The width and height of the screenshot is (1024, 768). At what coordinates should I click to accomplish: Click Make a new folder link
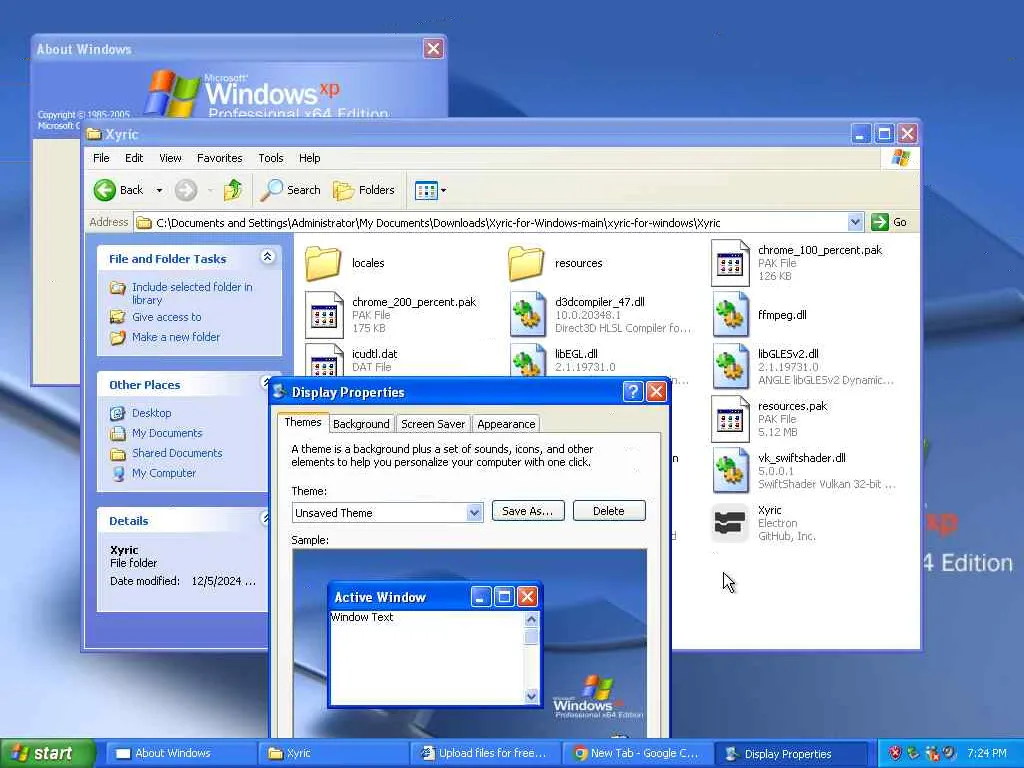point(176,337)
